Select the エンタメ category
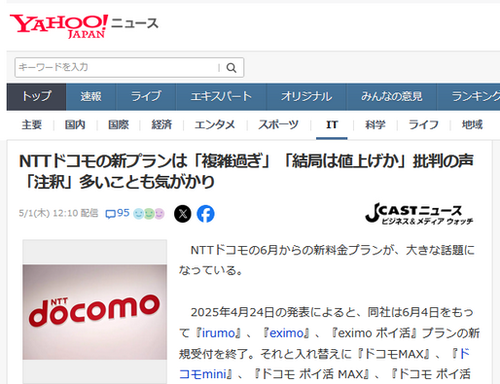Screen dimensions: 500x384 [215, 125]
